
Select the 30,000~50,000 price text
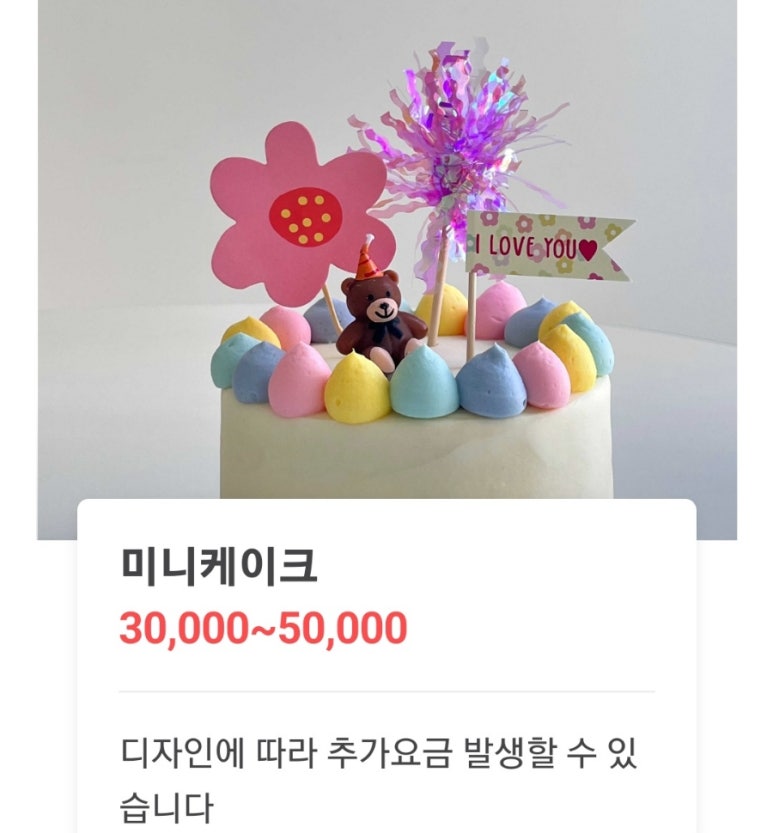pyautogui.click(x=263, y=628)
